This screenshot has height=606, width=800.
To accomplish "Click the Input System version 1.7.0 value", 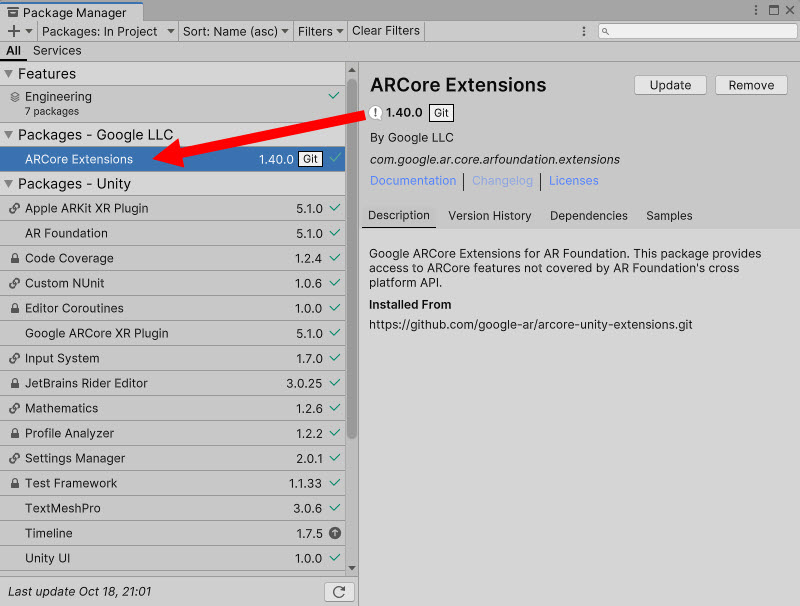I will pyautogui.click(x=309, y=359).
